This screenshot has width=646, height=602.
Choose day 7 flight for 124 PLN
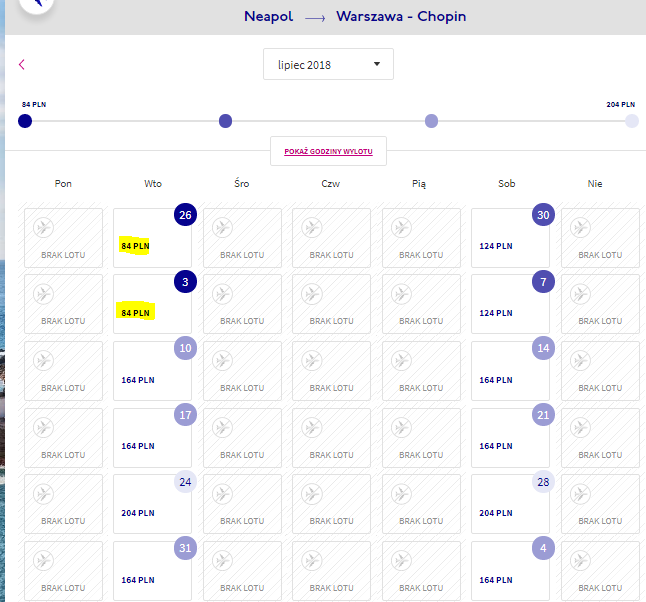(x=510, y=304)
